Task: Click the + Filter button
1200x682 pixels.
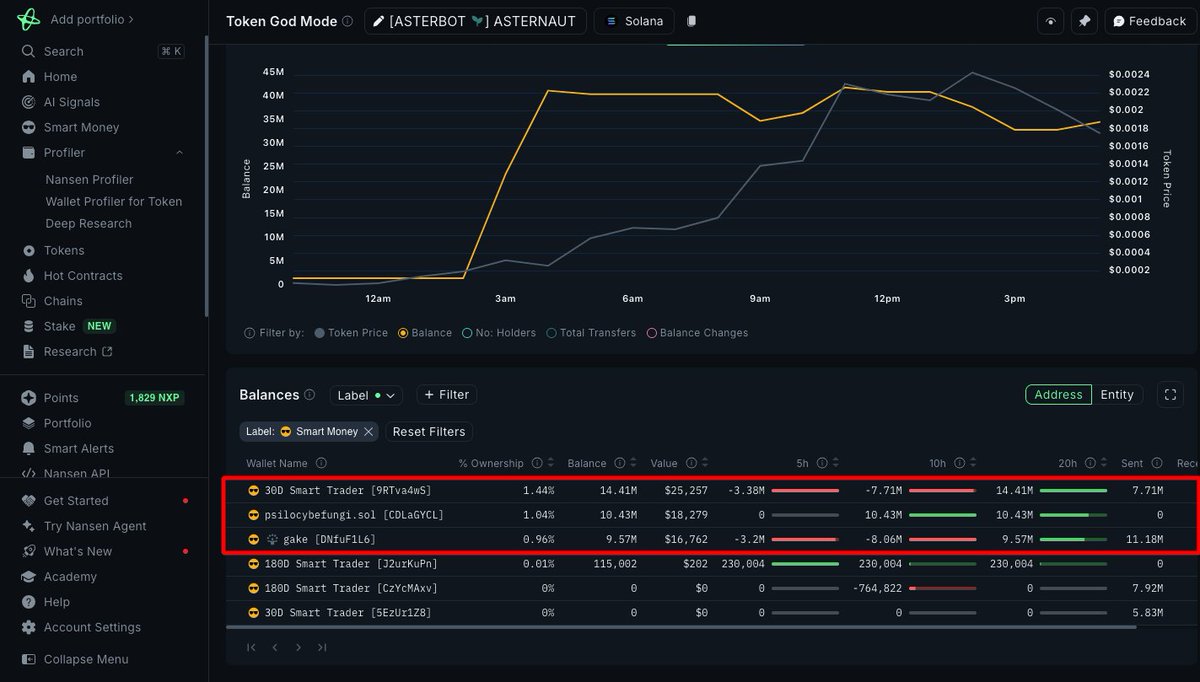Action: click(446, 395)
